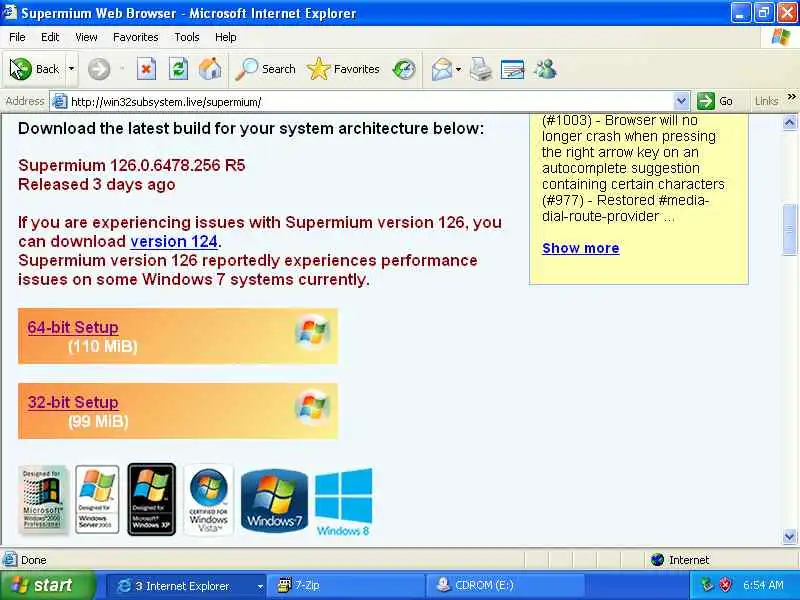Viewport: 800px width, 600px height.
Task: Download via the 32-bit Setup link
Action: point(73,403)
